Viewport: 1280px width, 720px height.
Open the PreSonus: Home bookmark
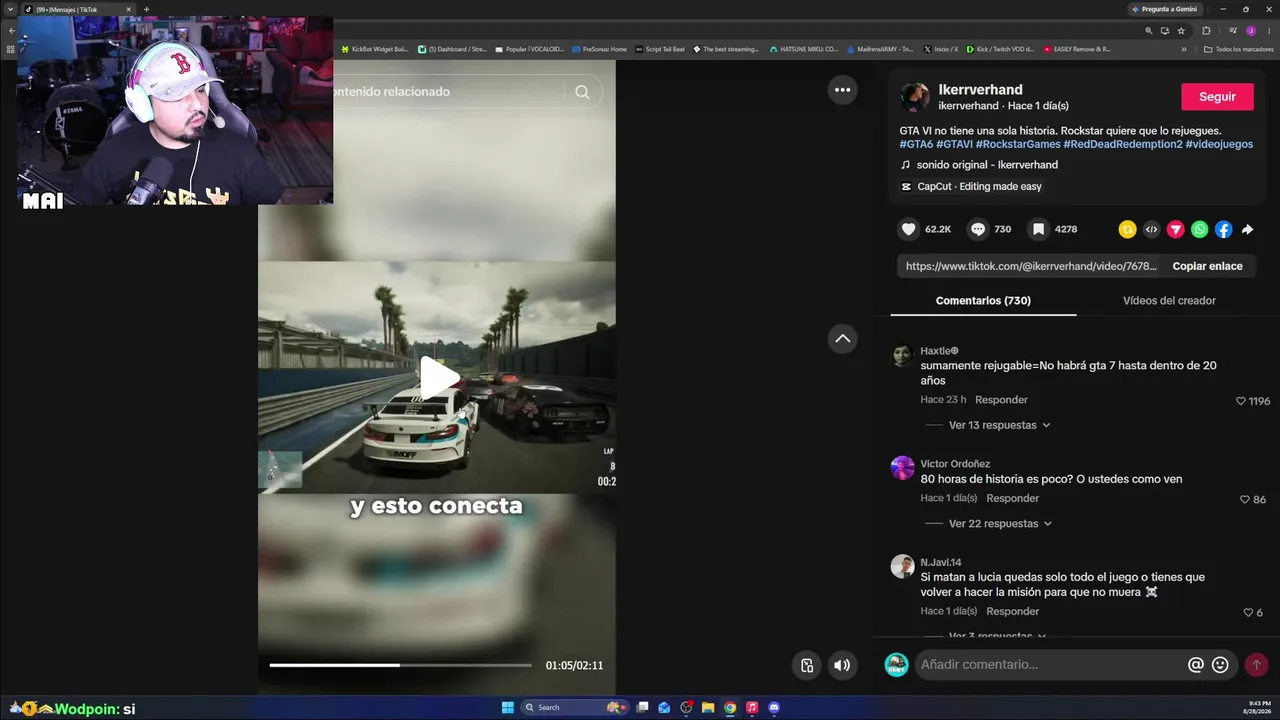pos(599,49)
